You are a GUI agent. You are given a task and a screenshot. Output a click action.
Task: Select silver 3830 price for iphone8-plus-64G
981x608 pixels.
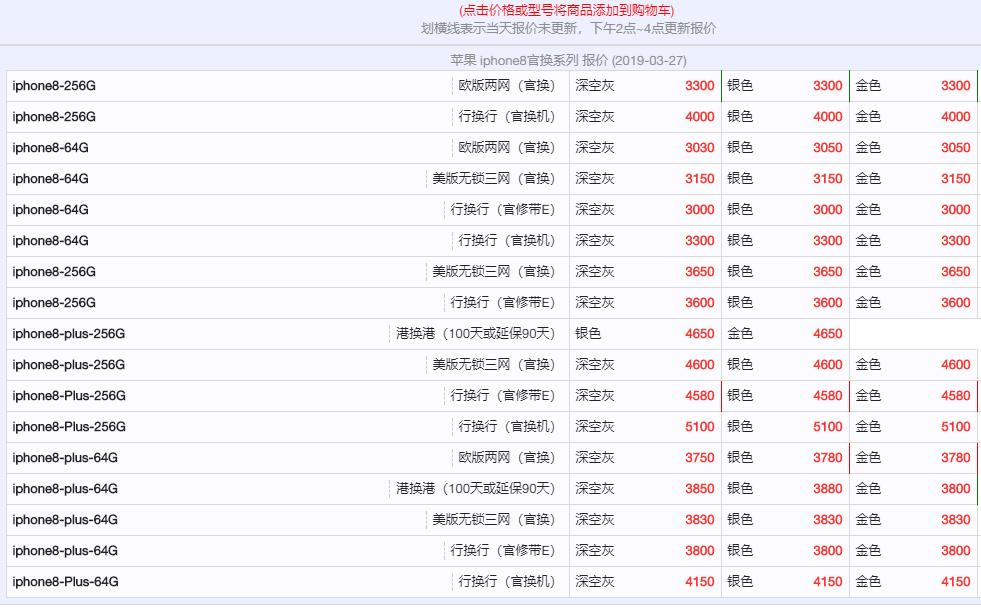[x=827, y=520]
